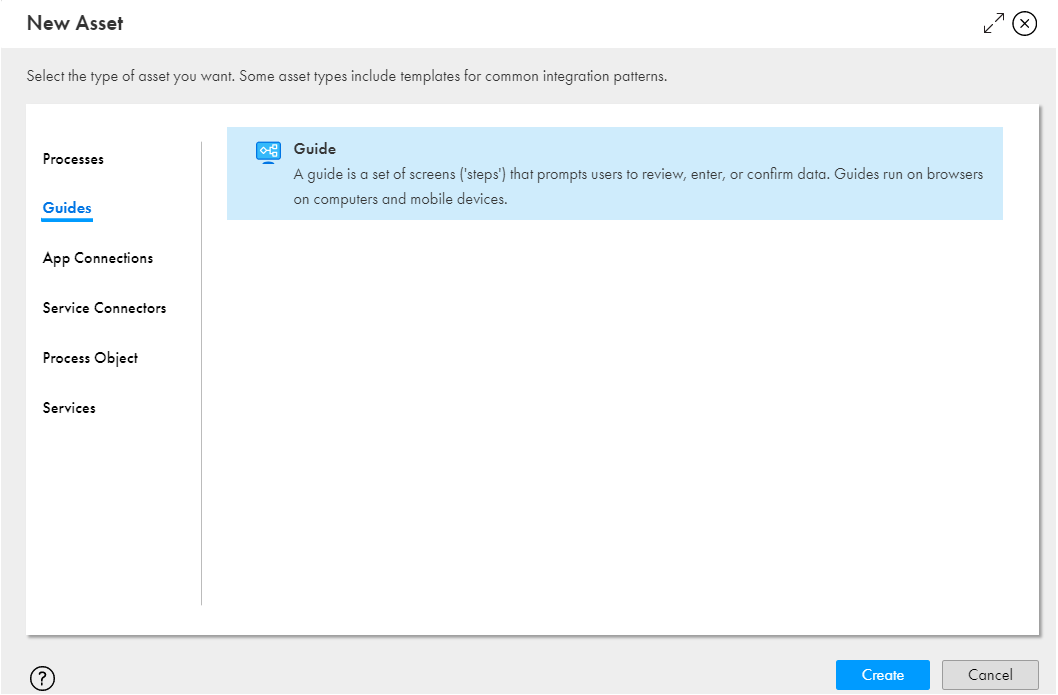Viewport: 1058px width, 695px height.
Task: Select the Guides category
Action: [x=67, y=208]
